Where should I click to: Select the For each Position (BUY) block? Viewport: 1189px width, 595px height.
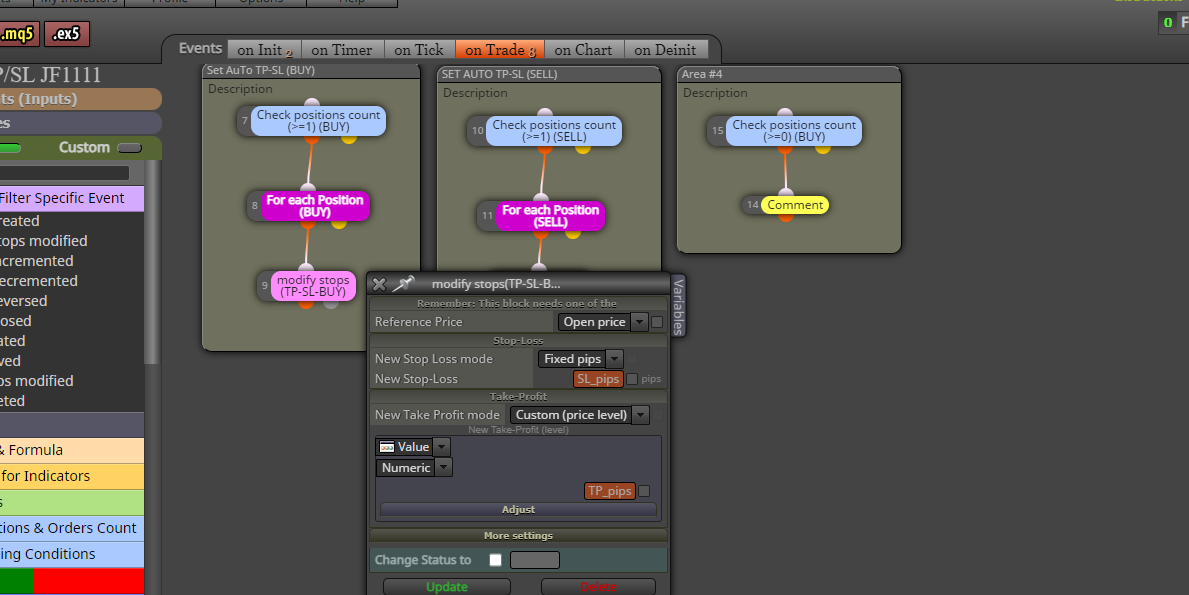pos(315,205)
